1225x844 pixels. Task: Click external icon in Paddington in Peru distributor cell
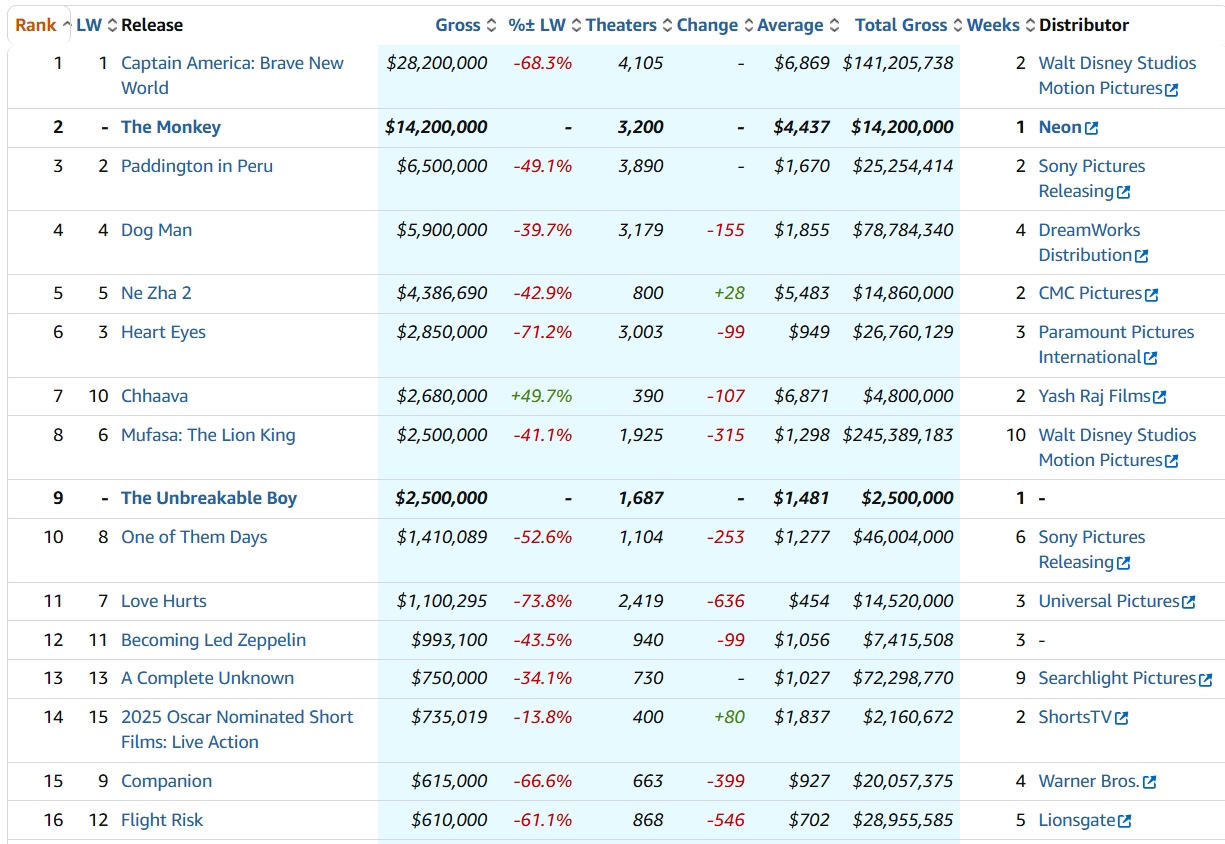point(1124,192)
